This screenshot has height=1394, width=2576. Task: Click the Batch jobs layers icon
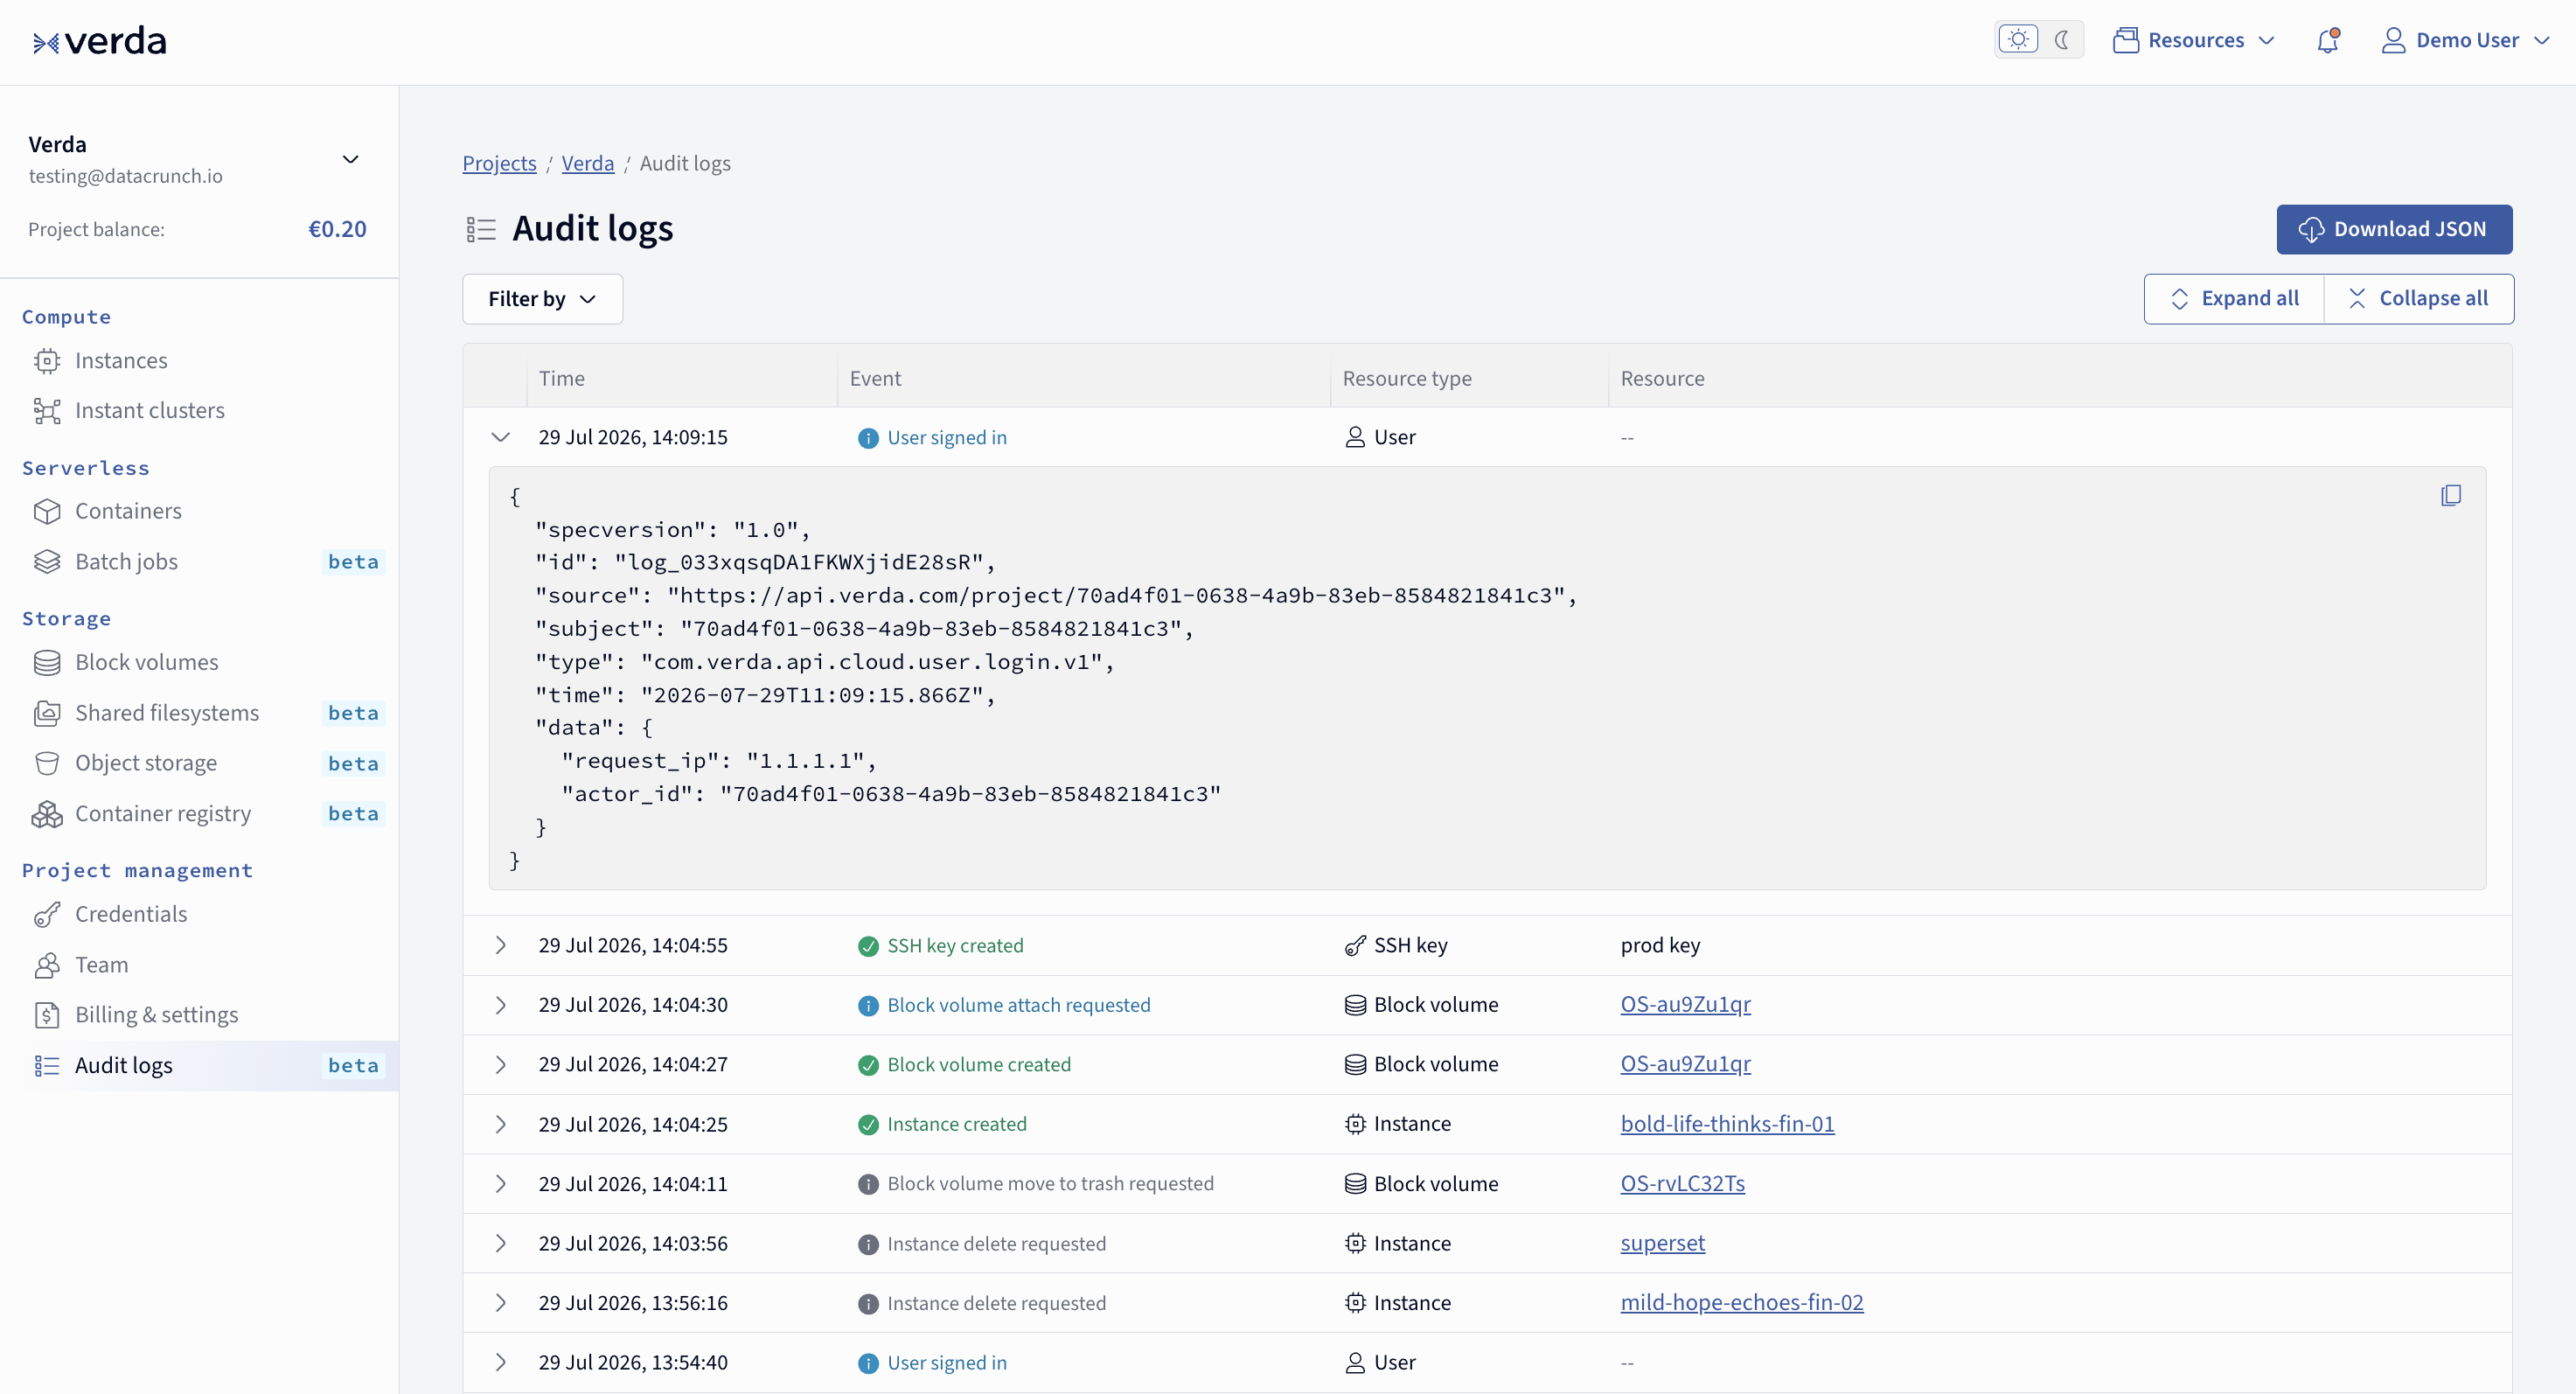pyautogui.click(x=47, y=561)
